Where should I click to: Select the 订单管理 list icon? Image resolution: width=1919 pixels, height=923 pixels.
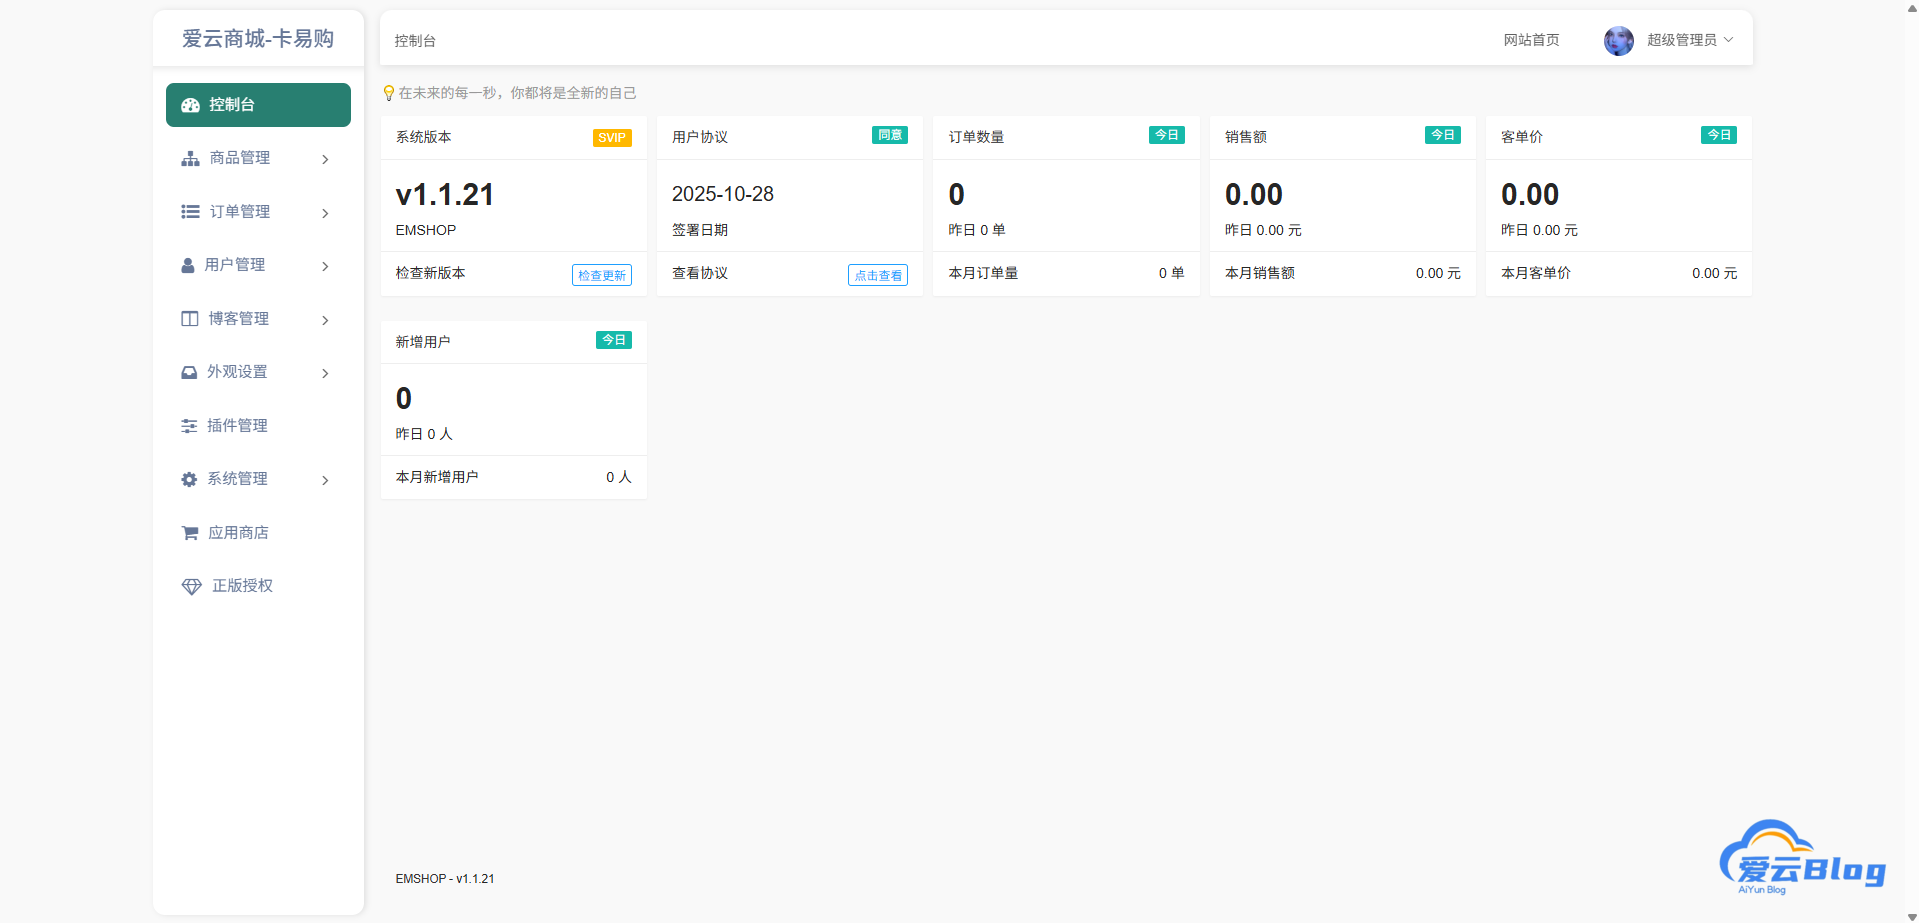point(190,211)
